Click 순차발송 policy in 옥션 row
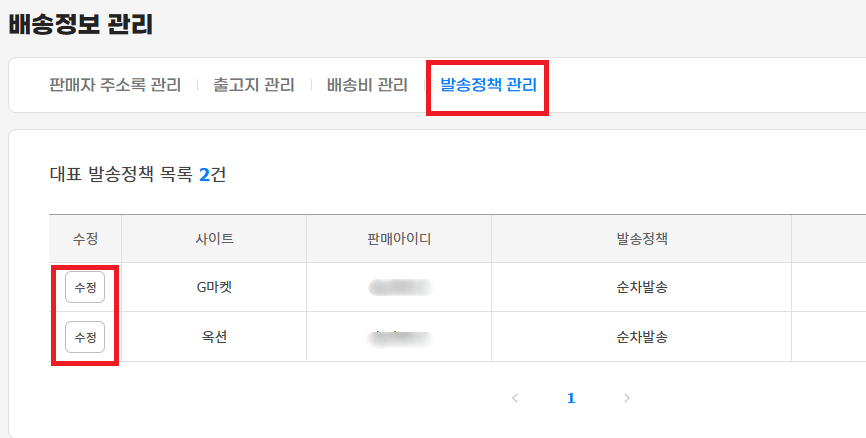Image resolution: width=866 pixels, height=438 pixels. 641,337
